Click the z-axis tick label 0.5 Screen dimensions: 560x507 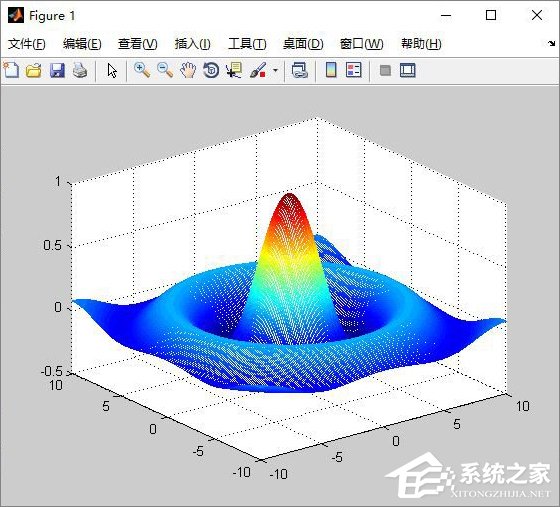pos(52,245)
